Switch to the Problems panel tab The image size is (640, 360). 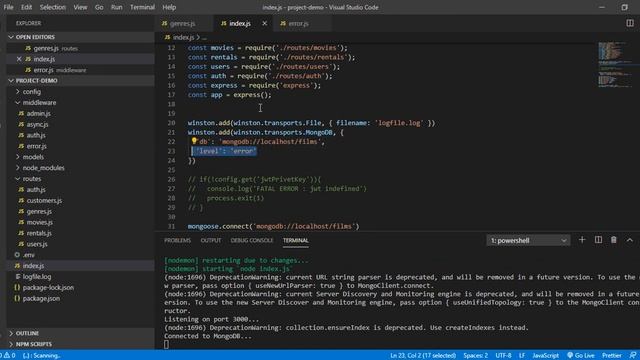click(x=178, y=240)
